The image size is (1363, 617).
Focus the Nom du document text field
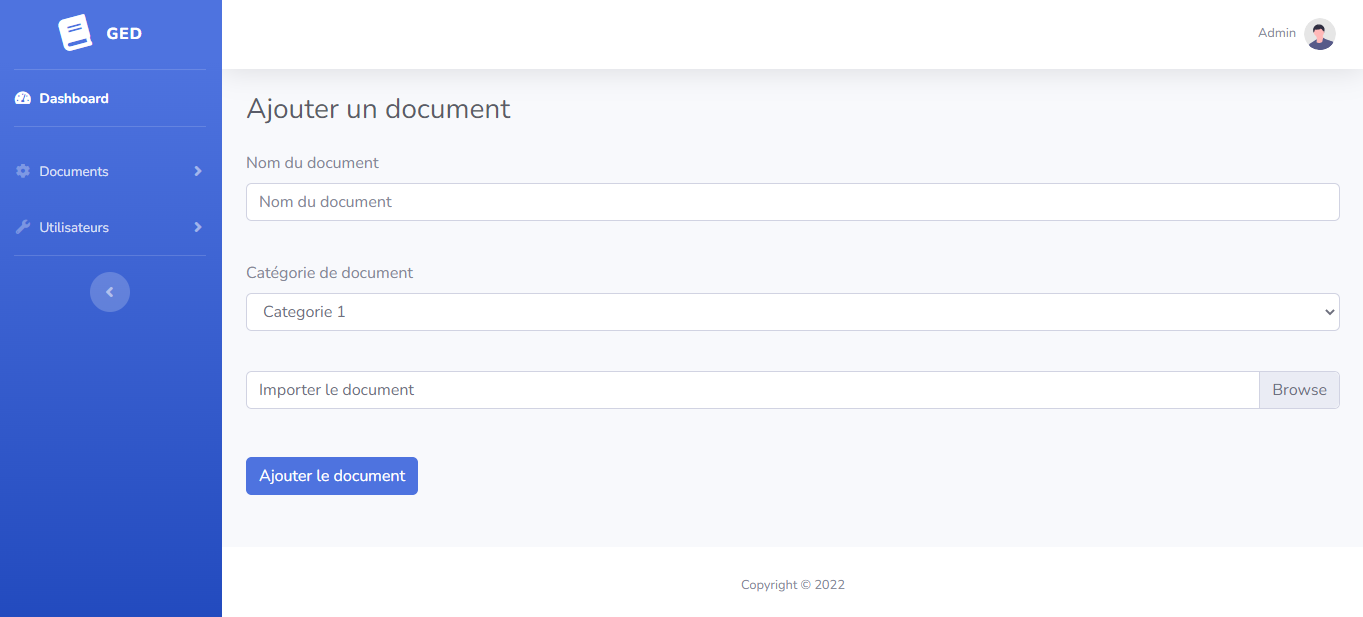(792, 202)
